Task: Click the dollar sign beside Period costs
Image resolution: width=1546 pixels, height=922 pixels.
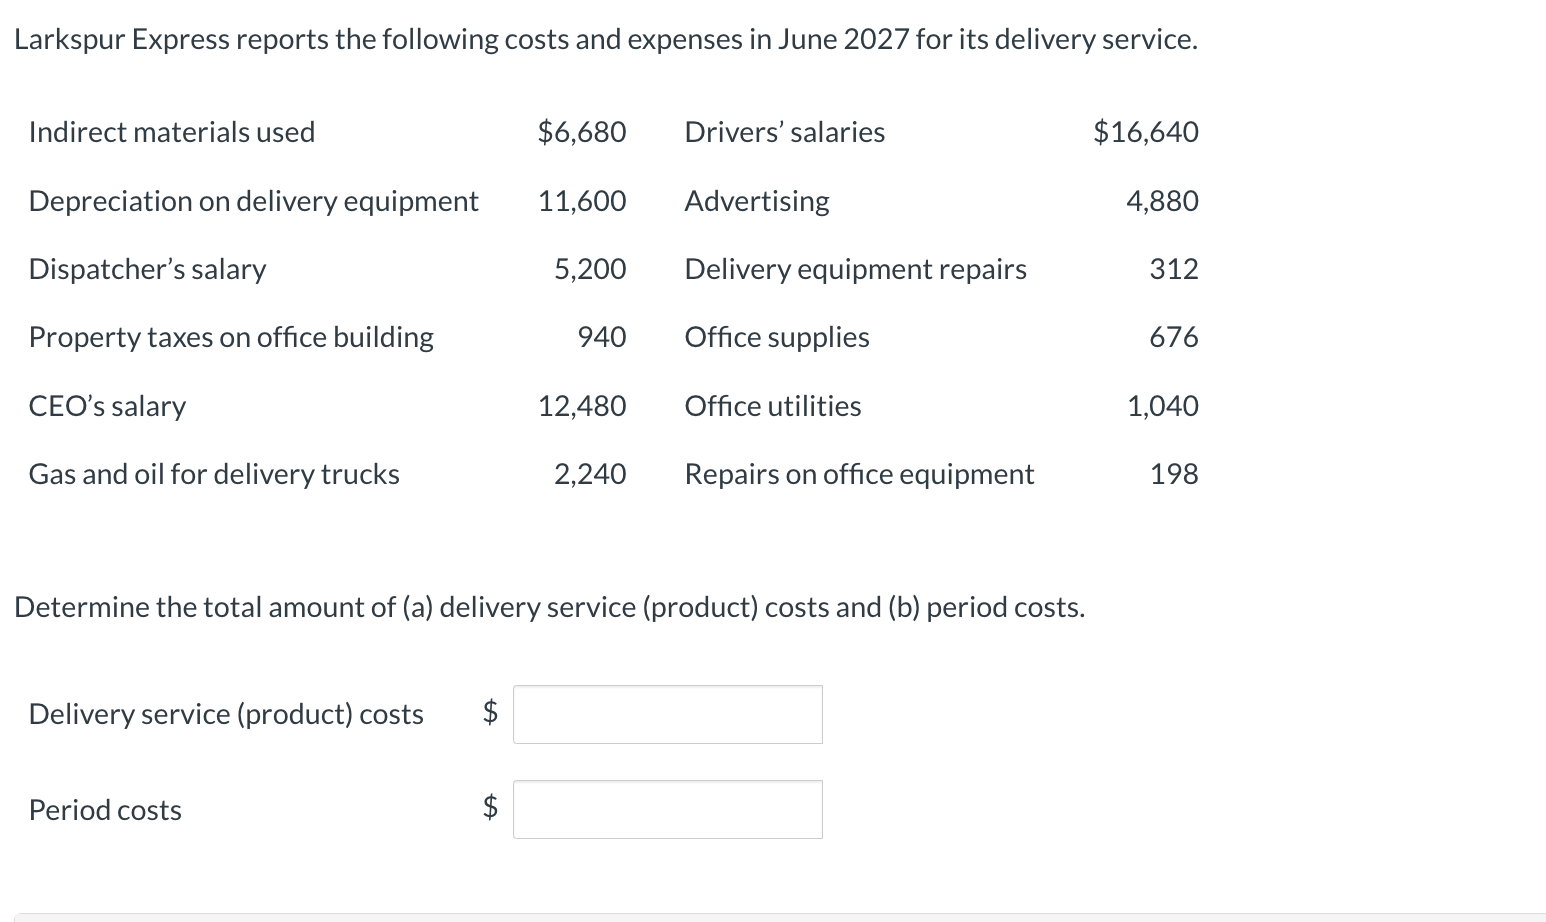Action: pyautogui.click(x=488, y=808)
